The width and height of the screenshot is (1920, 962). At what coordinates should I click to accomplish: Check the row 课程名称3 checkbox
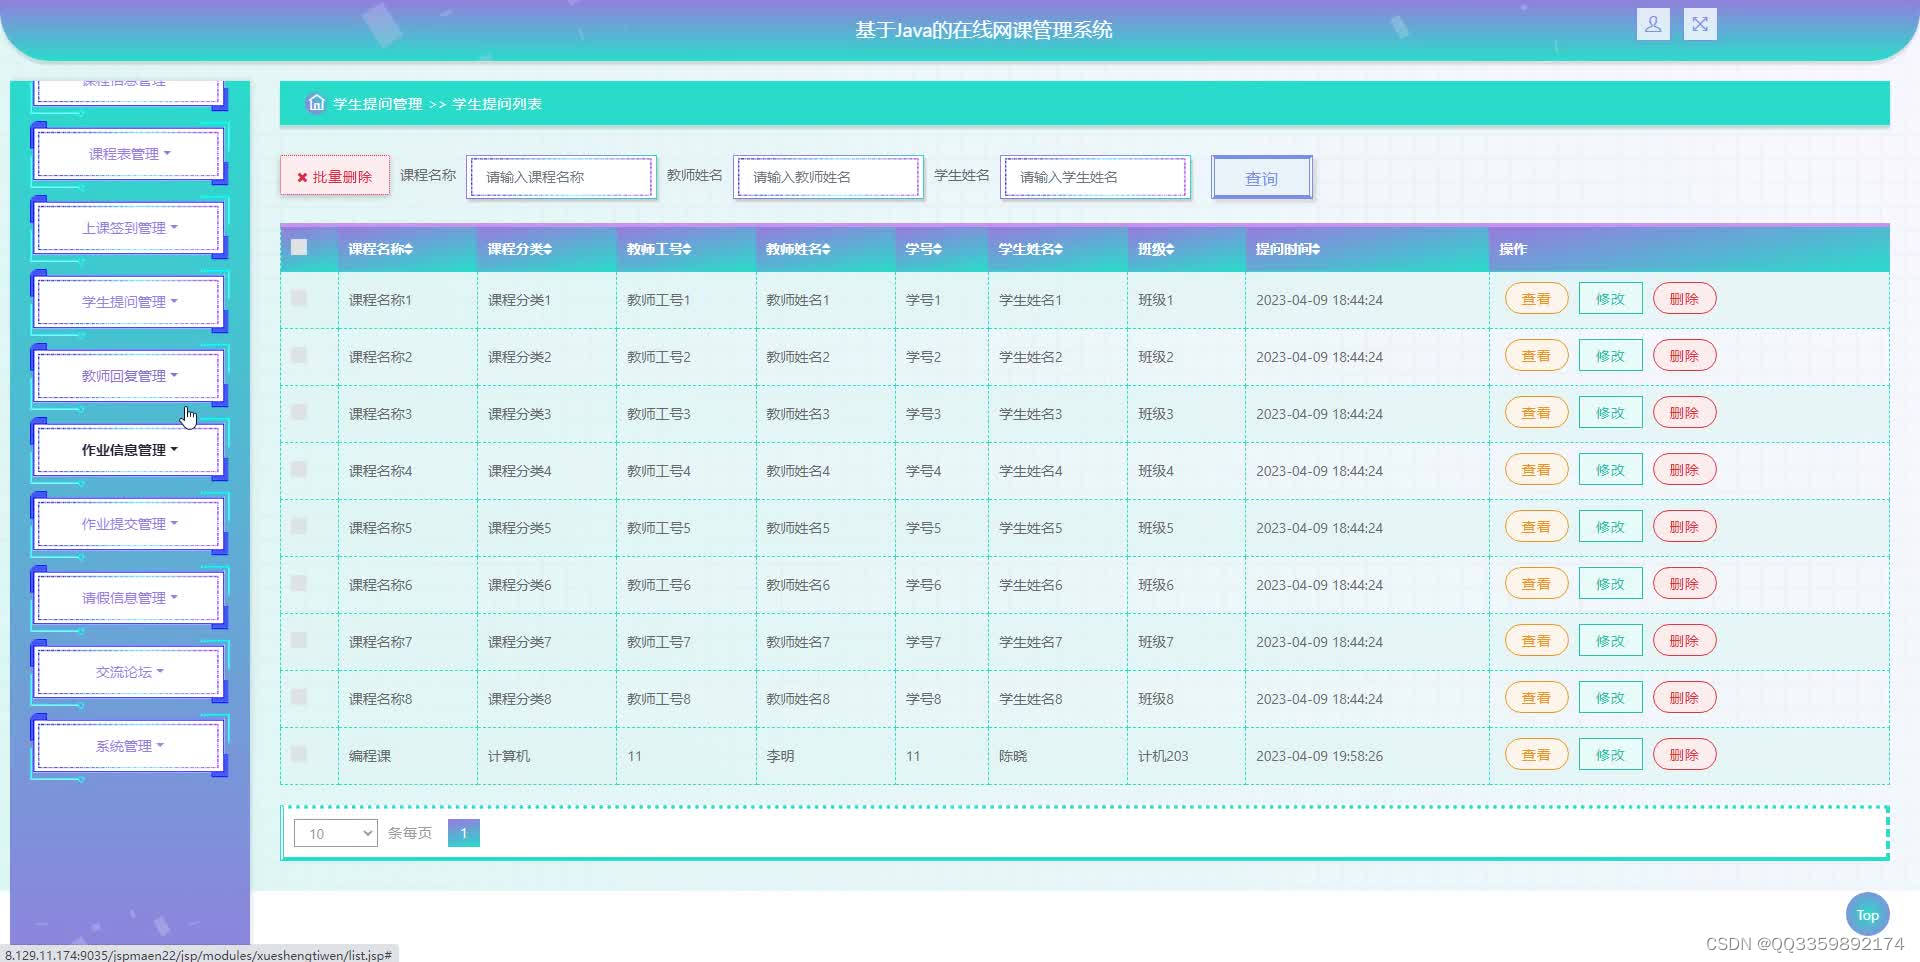tap(299, 412)
